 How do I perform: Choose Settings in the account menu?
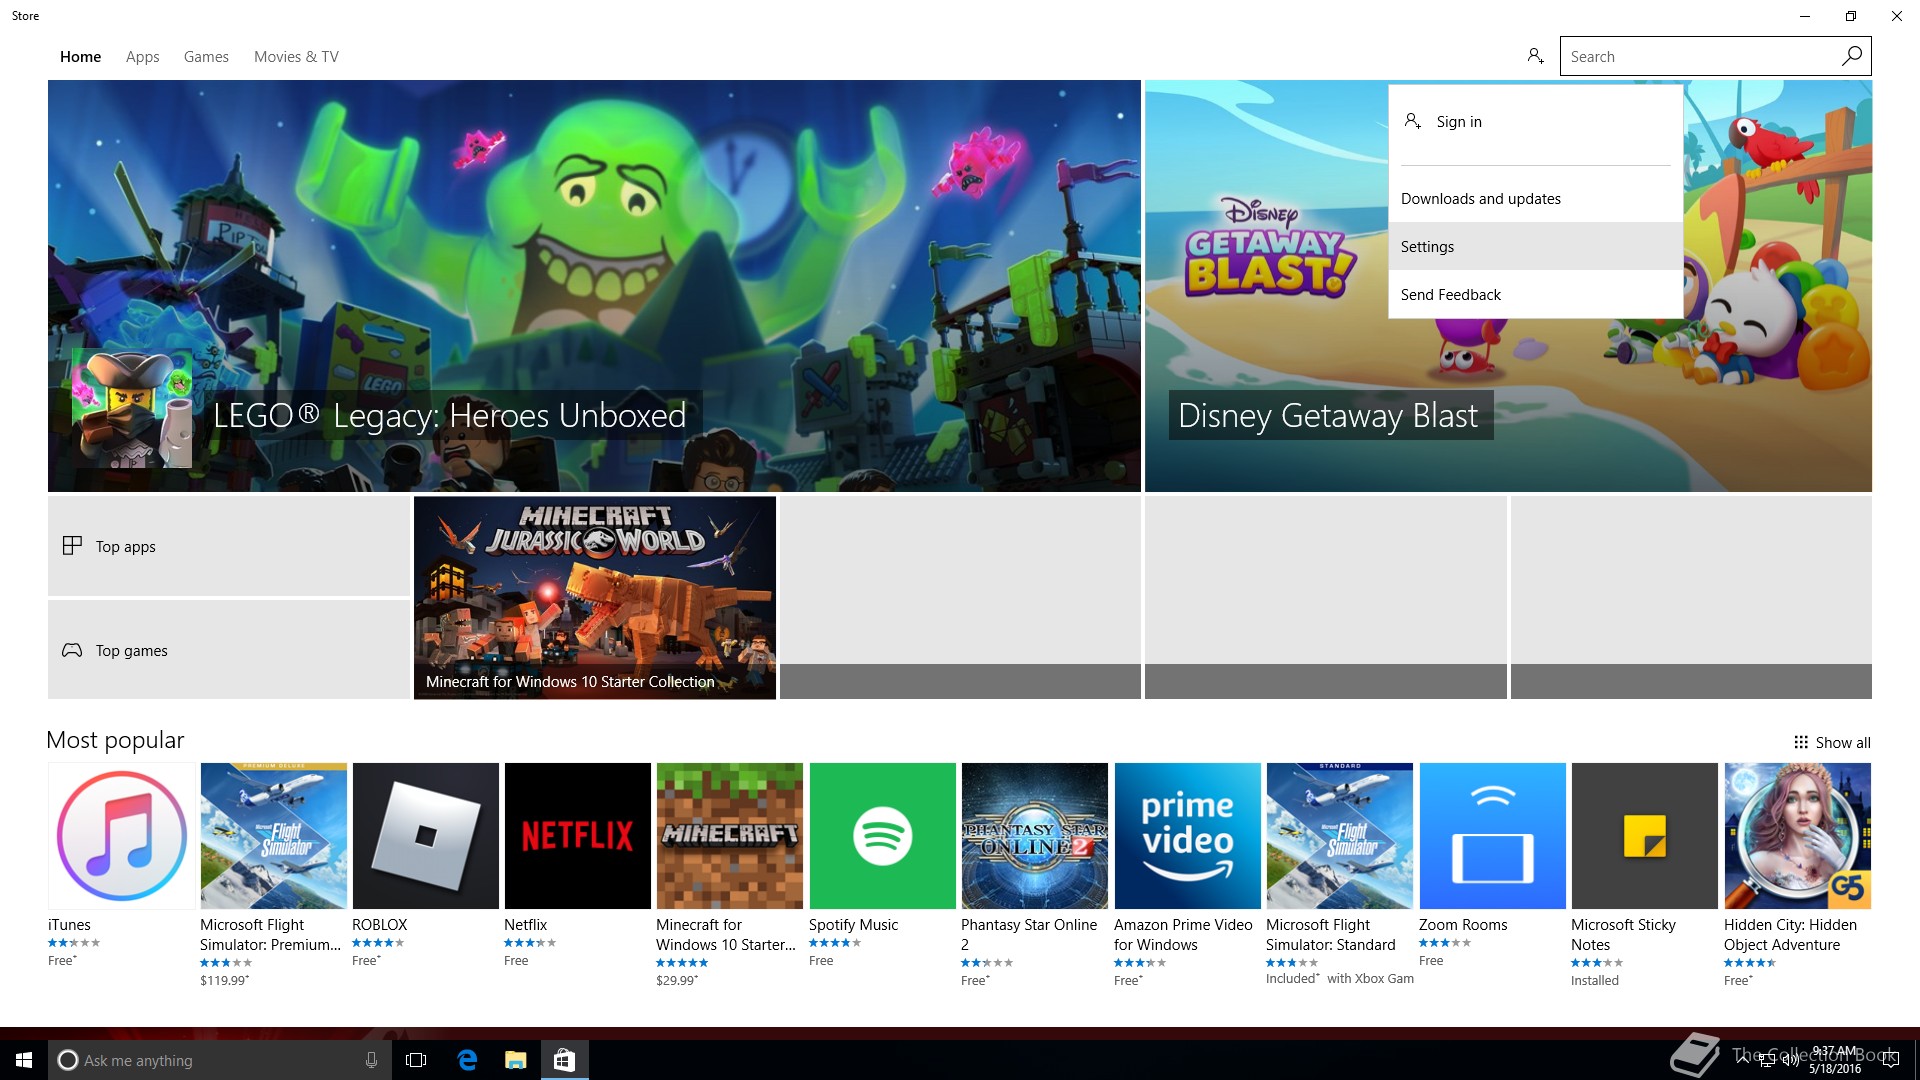click(1536, 246)
